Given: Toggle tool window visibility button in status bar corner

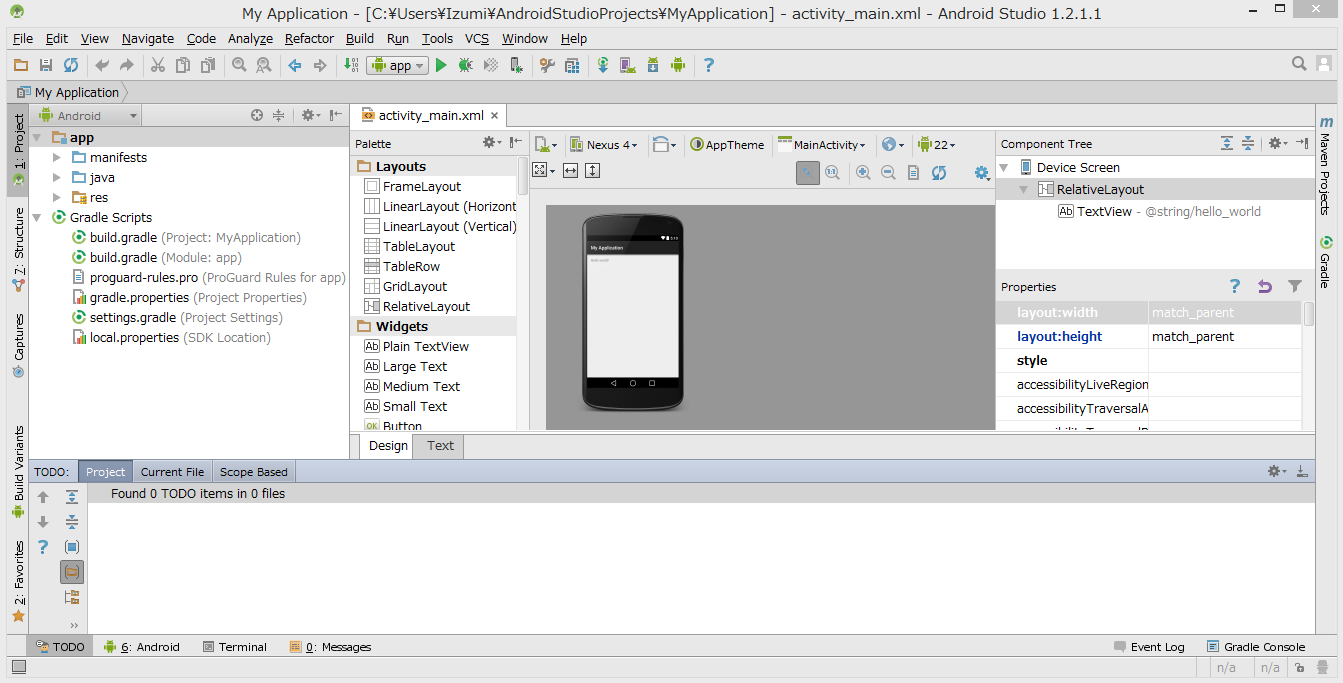Looking at the screenshot, I should 19,667.
